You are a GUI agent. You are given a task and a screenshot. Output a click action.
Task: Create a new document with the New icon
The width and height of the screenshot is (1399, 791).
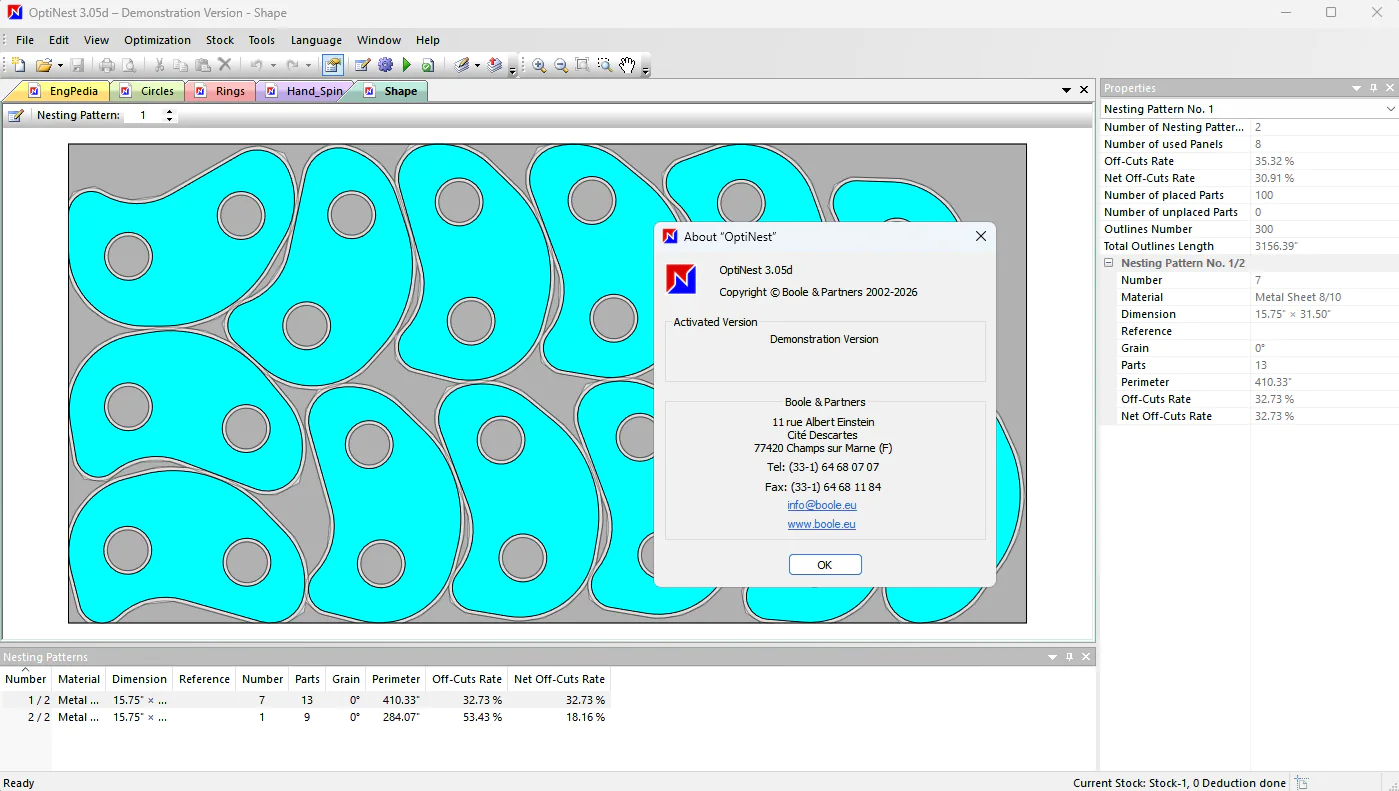pos(19,65)
